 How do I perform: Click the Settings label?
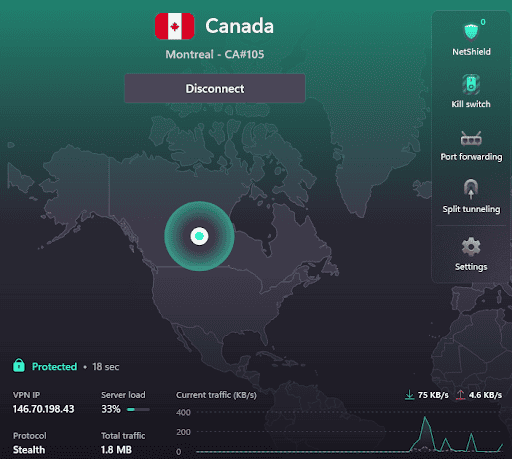(x=471, y=267)
